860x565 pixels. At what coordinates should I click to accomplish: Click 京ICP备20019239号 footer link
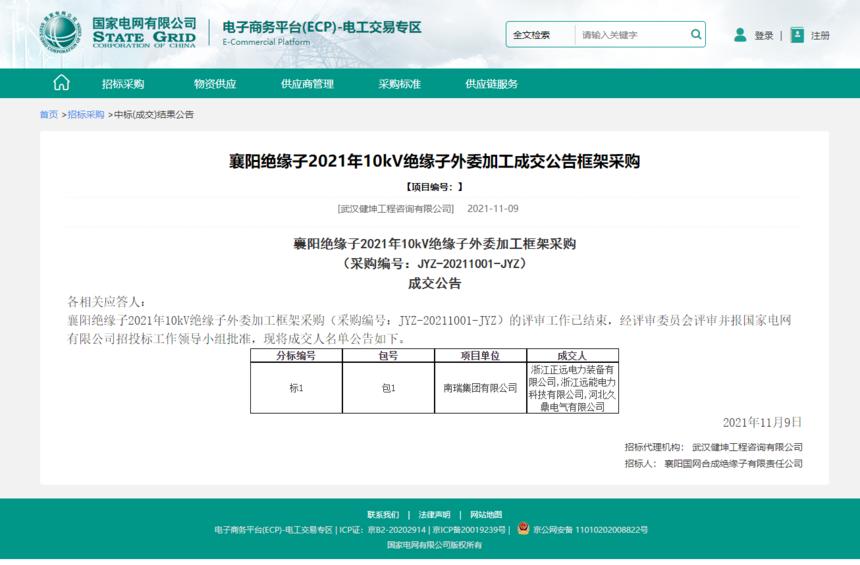point(469,530)
